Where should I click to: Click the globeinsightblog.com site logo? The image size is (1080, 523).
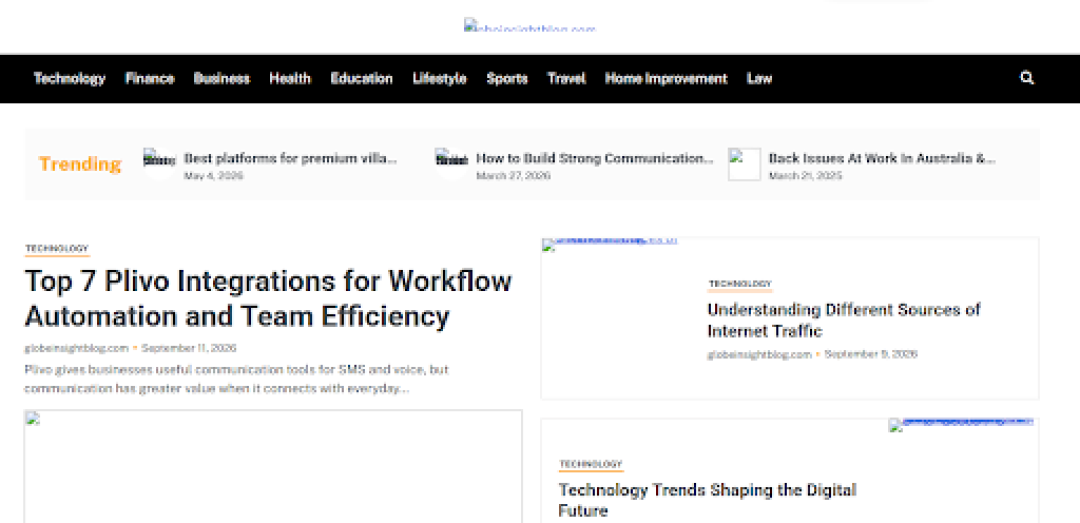[530, 25]
